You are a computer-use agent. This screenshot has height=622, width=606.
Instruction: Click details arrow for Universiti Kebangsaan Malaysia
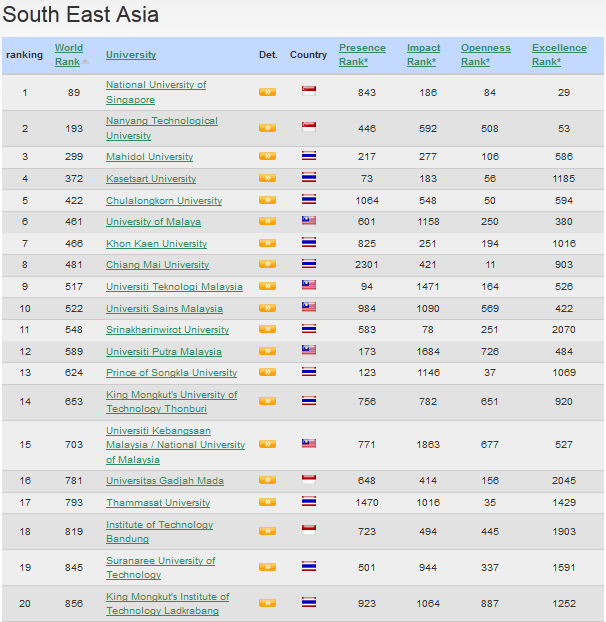[267, 444]
